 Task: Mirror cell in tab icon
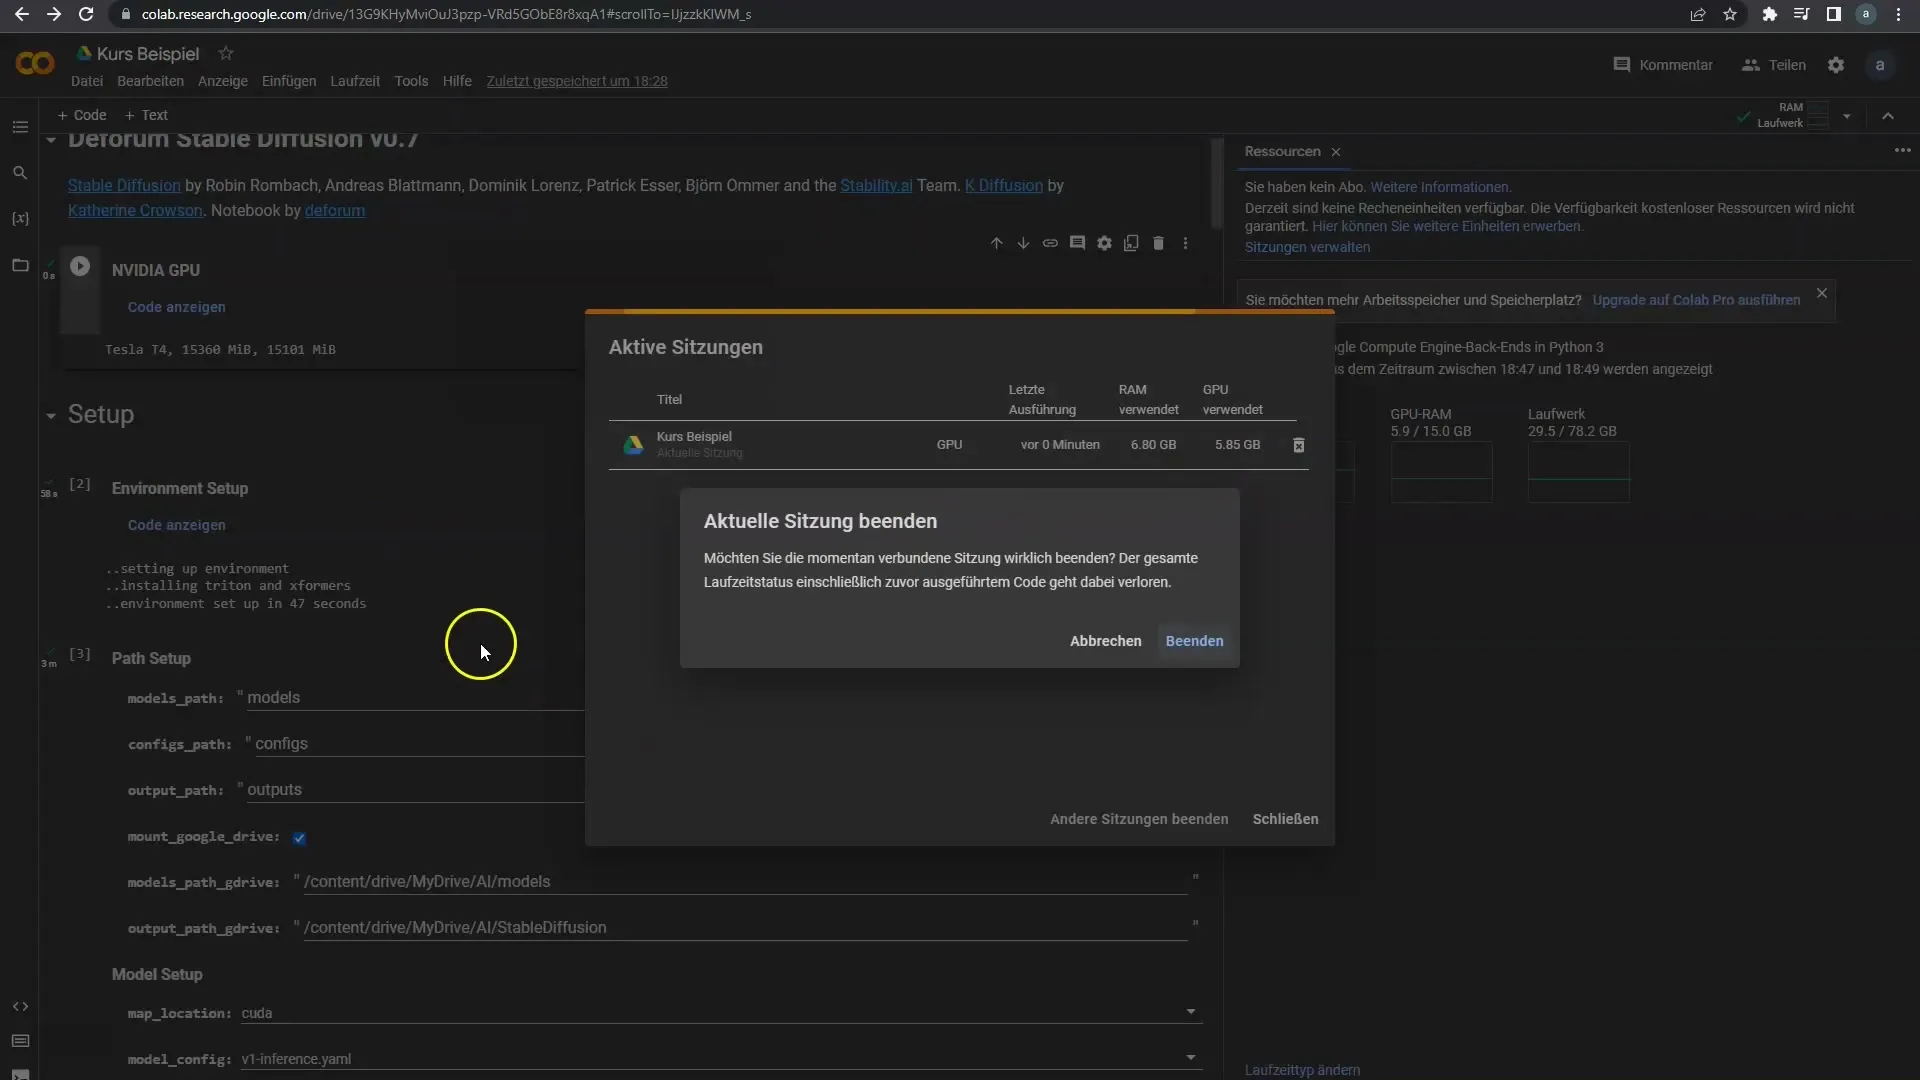(x=1131, y=243)
